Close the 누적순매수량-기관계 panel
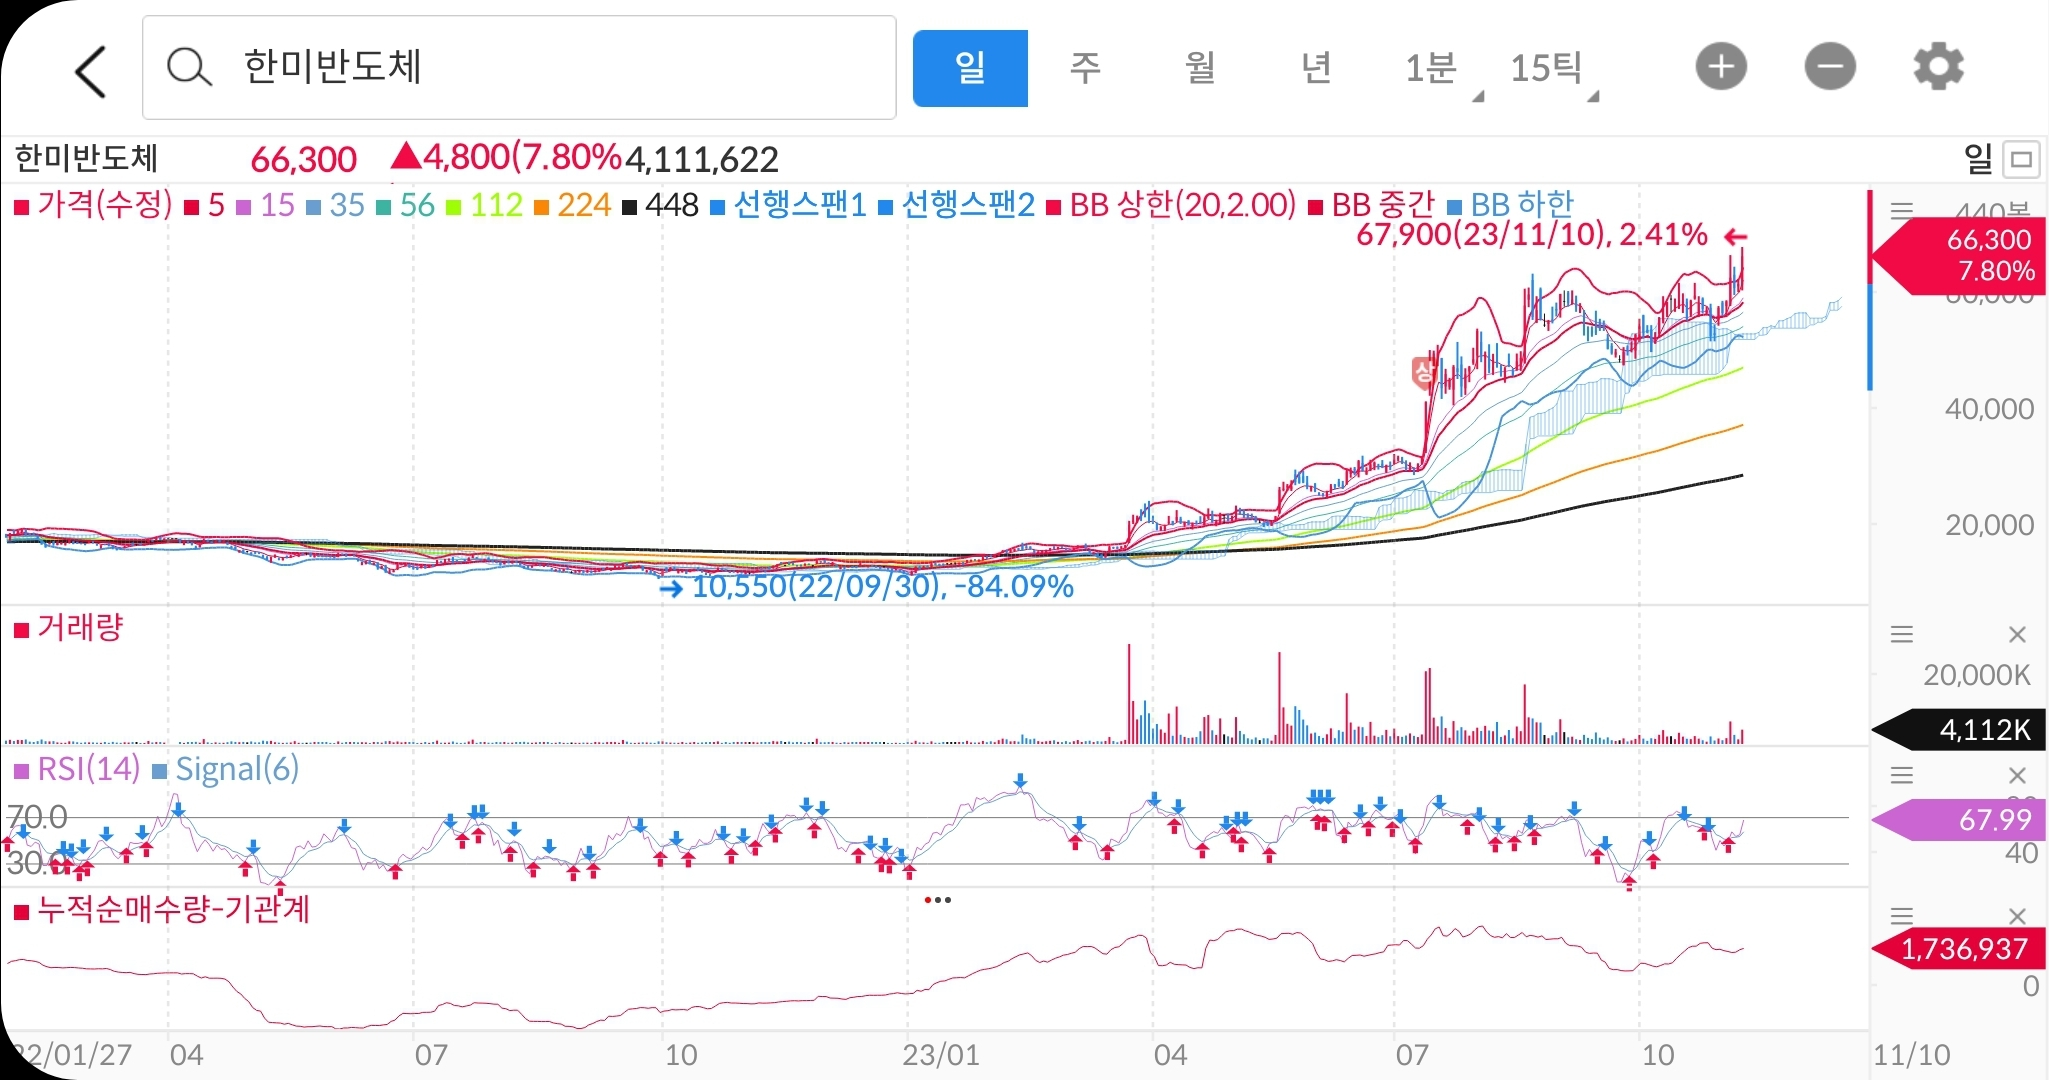The width and height of the screenshot is (2049, 1080). (2017, 915)
